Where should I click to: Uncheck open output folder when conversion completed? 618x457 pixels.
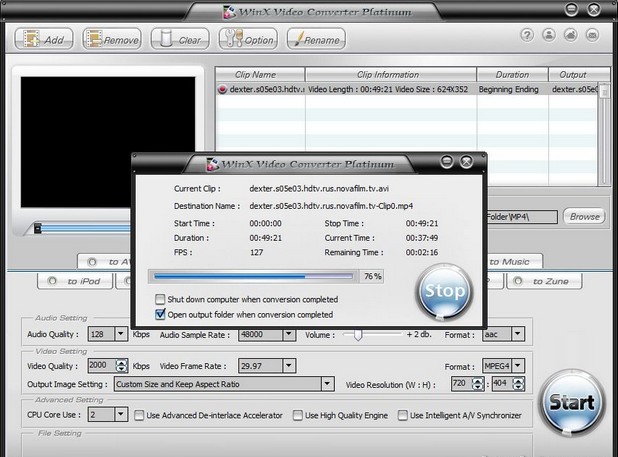coord(160,314)
